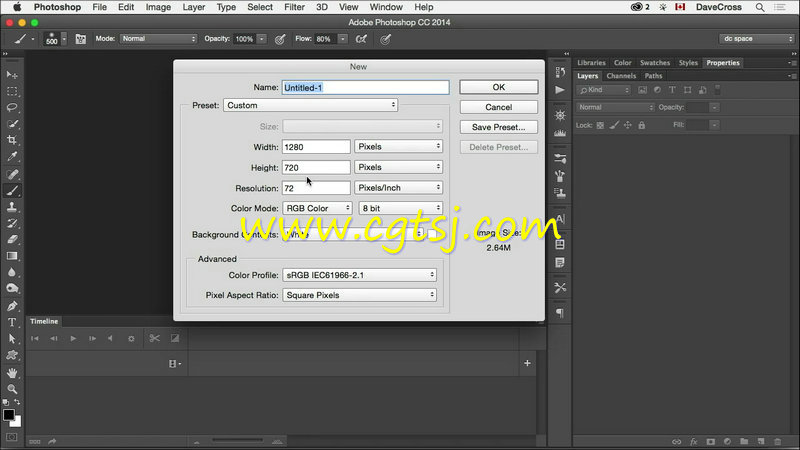Toggle Quick Mask mode icon
The image size is (800, 450).
pos(12,437)
